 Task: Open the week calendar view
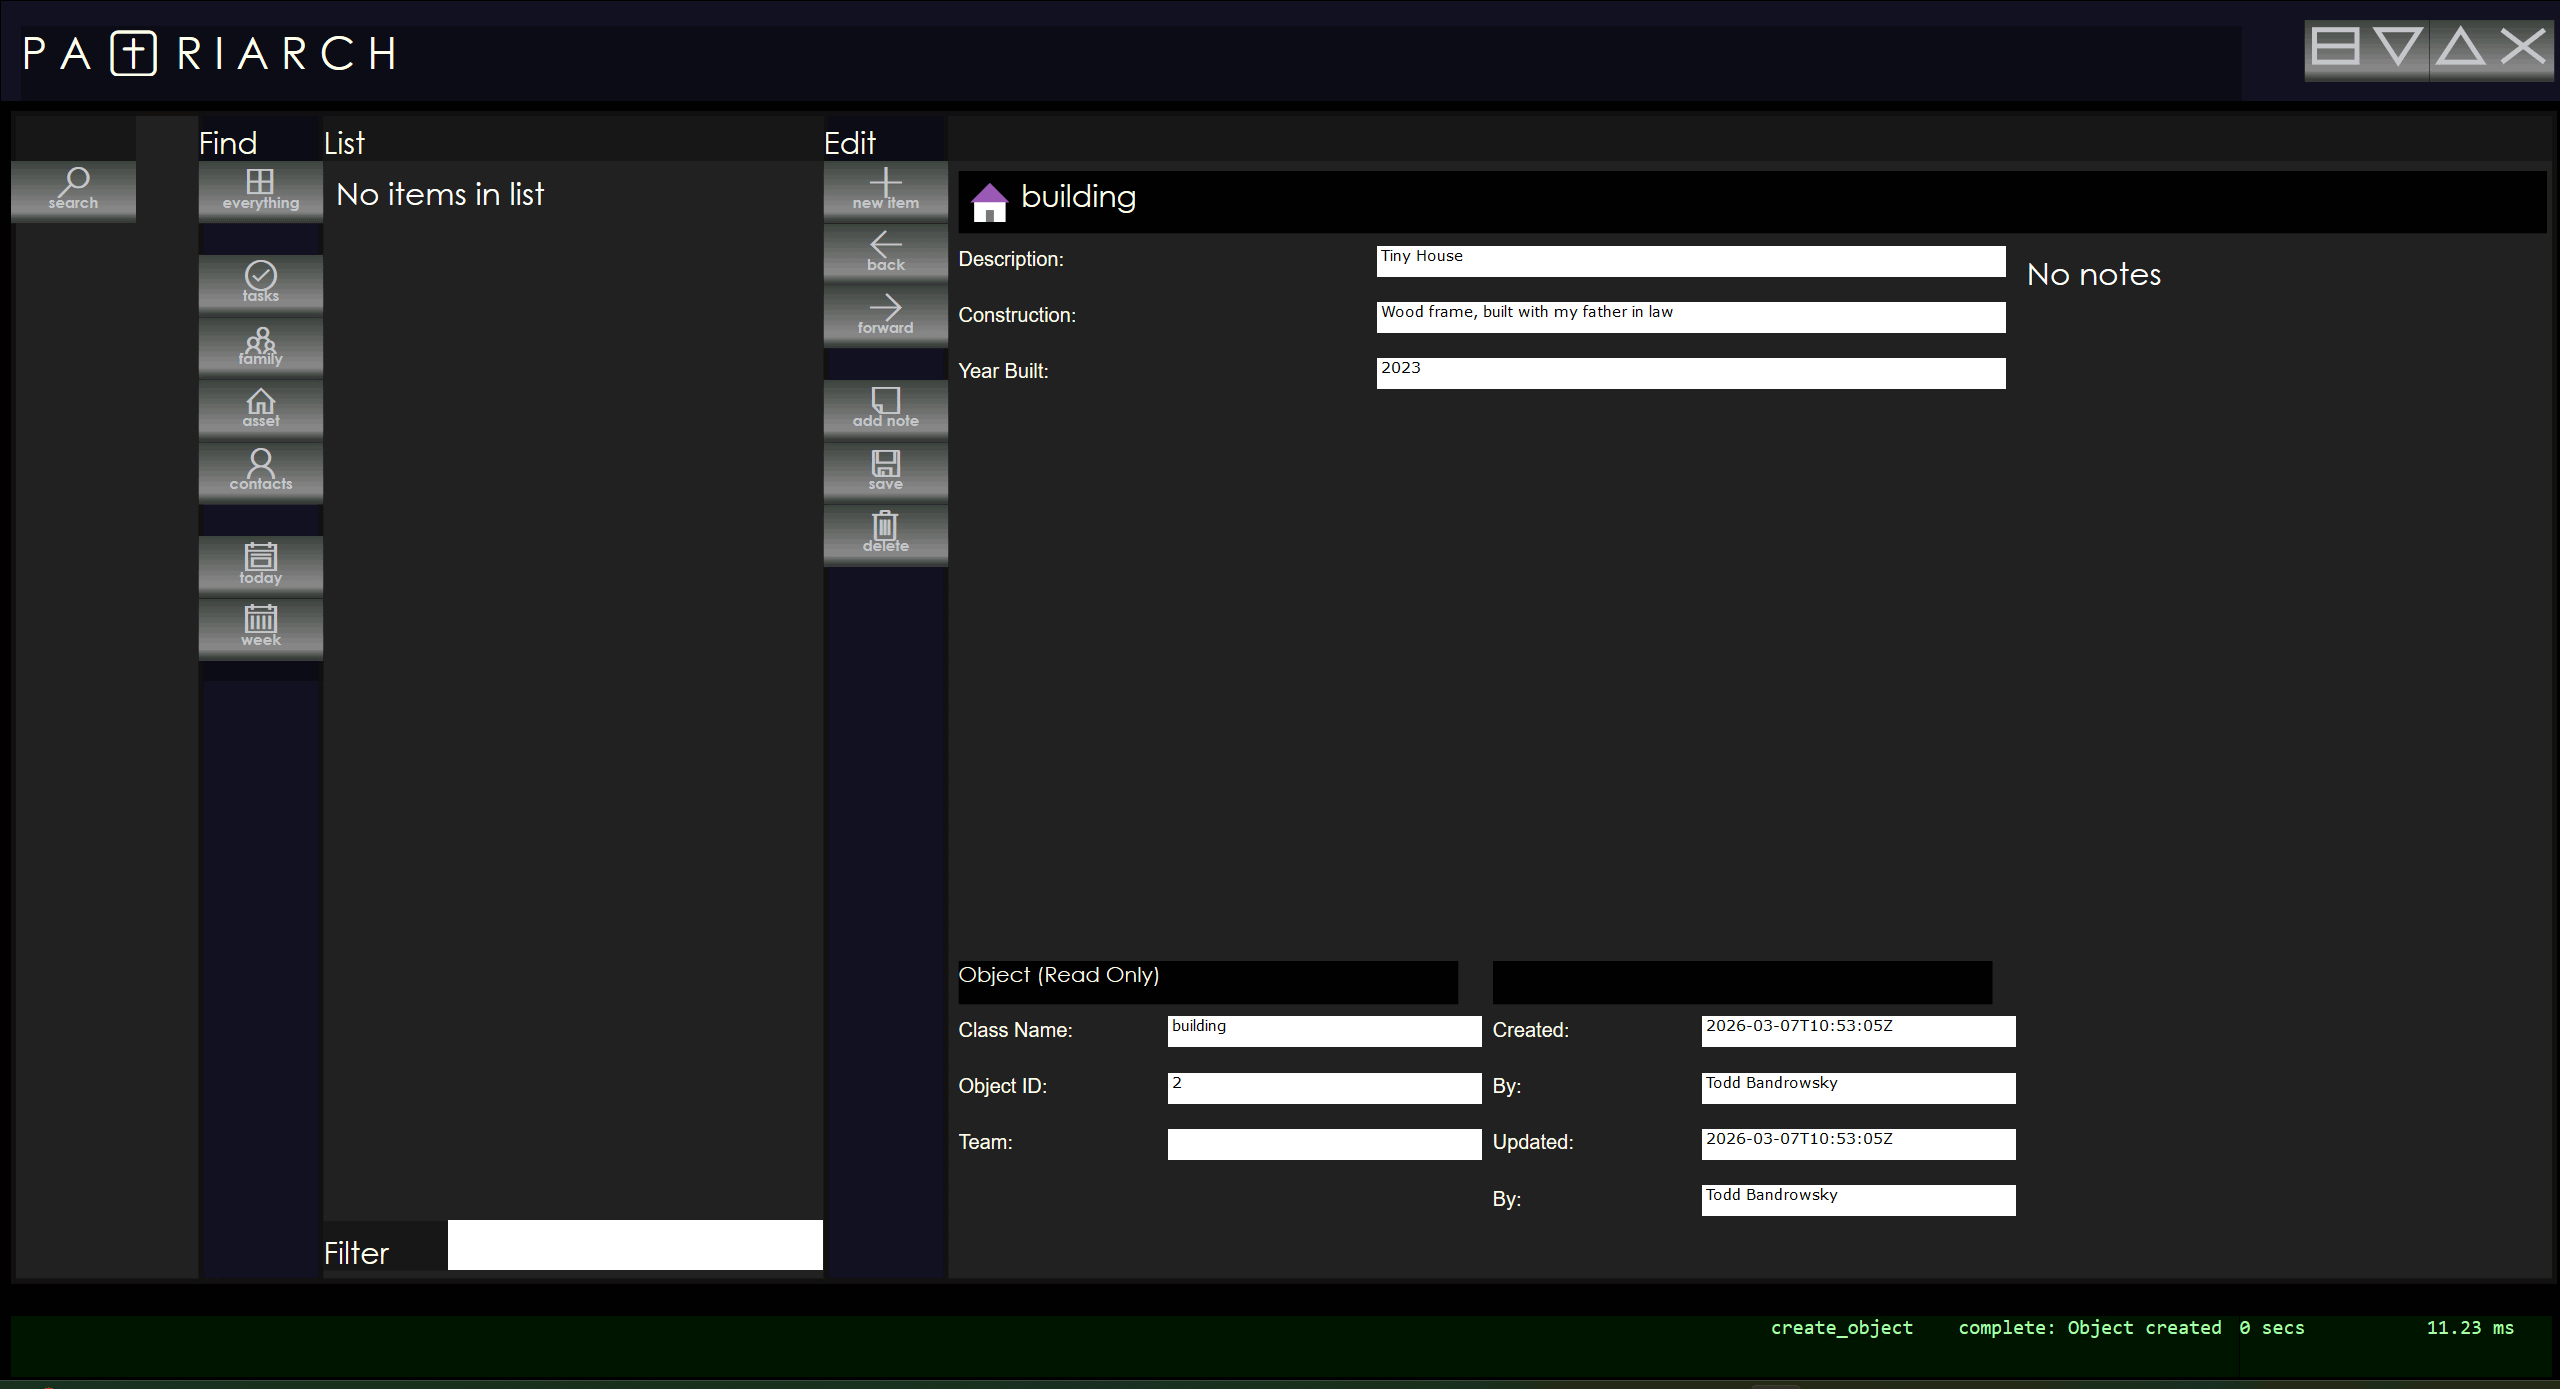260,627
